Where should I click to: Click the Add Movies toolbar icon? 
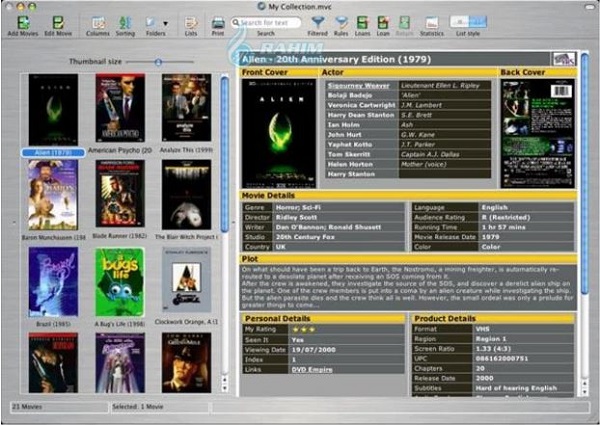tap(22, 22)
